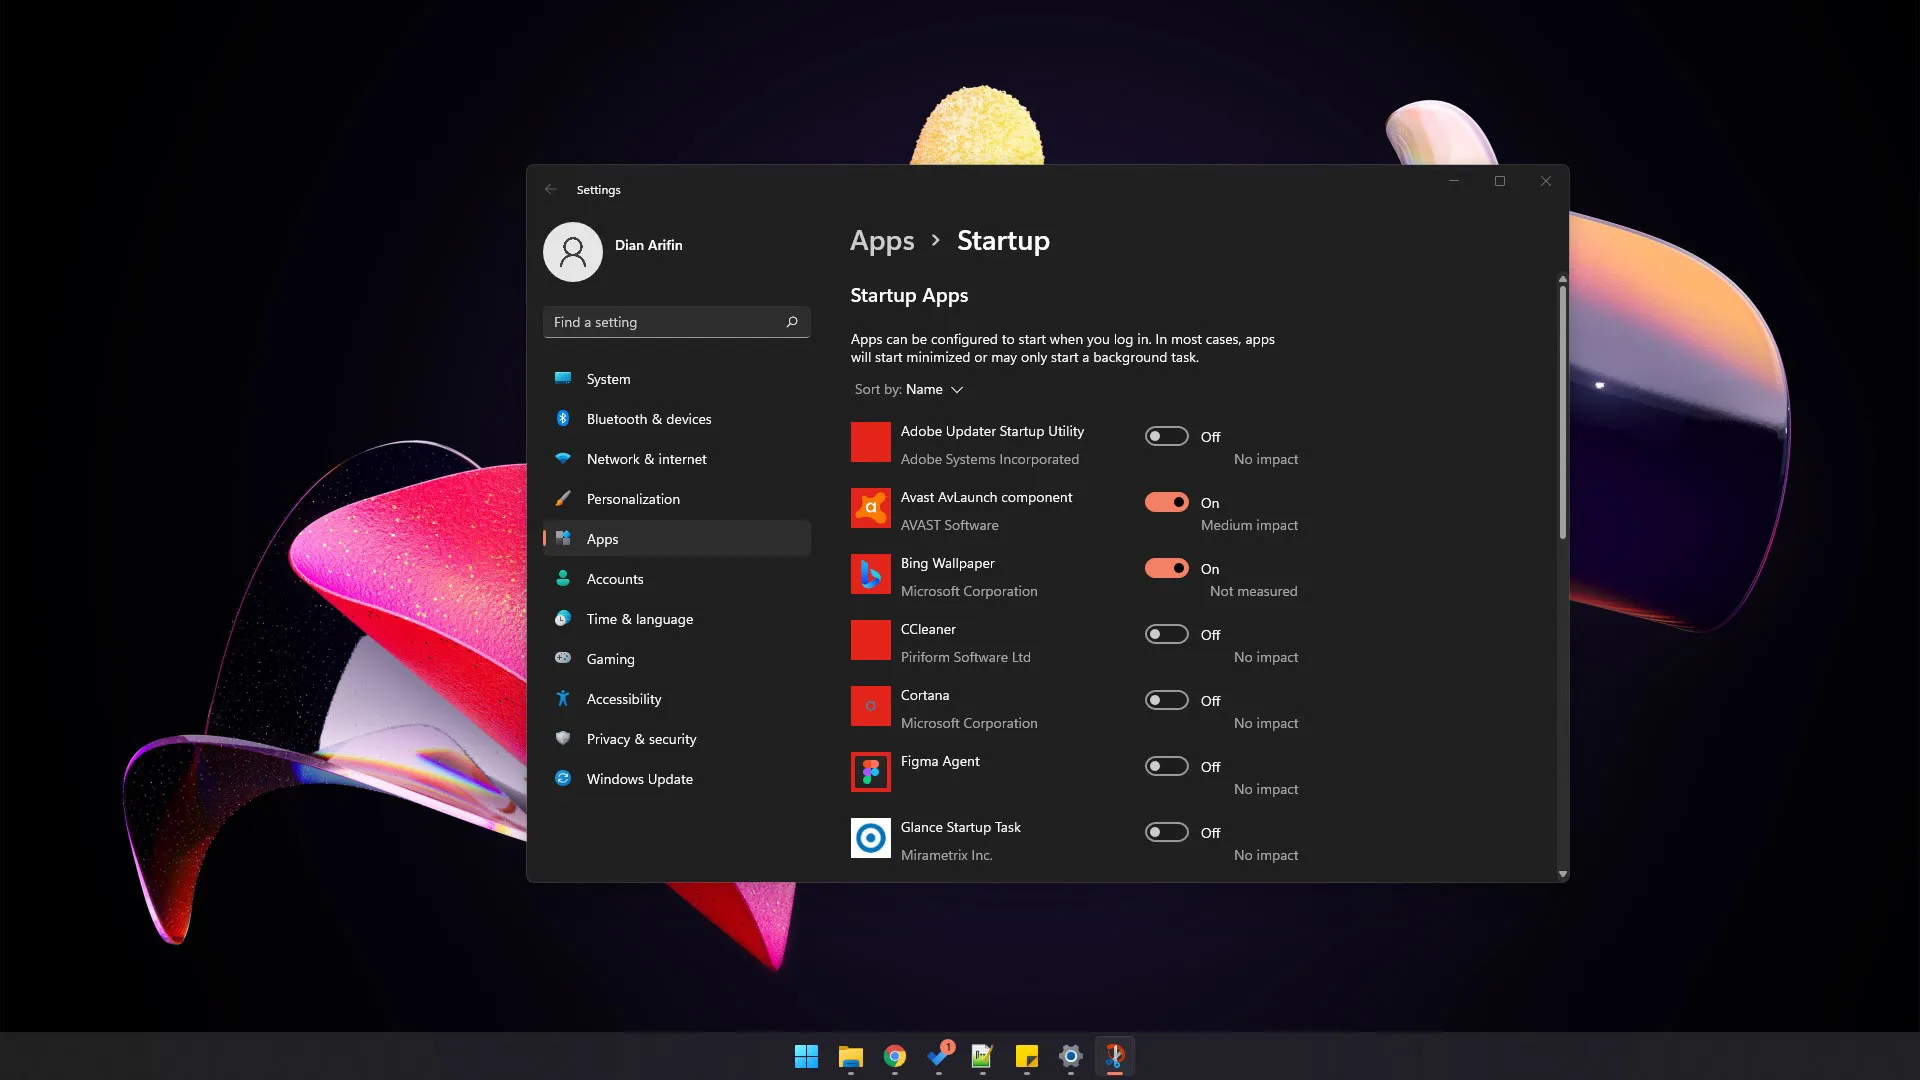This screenshot has height=1080, width=1920.
Task: Disable Avast AvLaunch component at startup
Action: [x=1166, y=503]
